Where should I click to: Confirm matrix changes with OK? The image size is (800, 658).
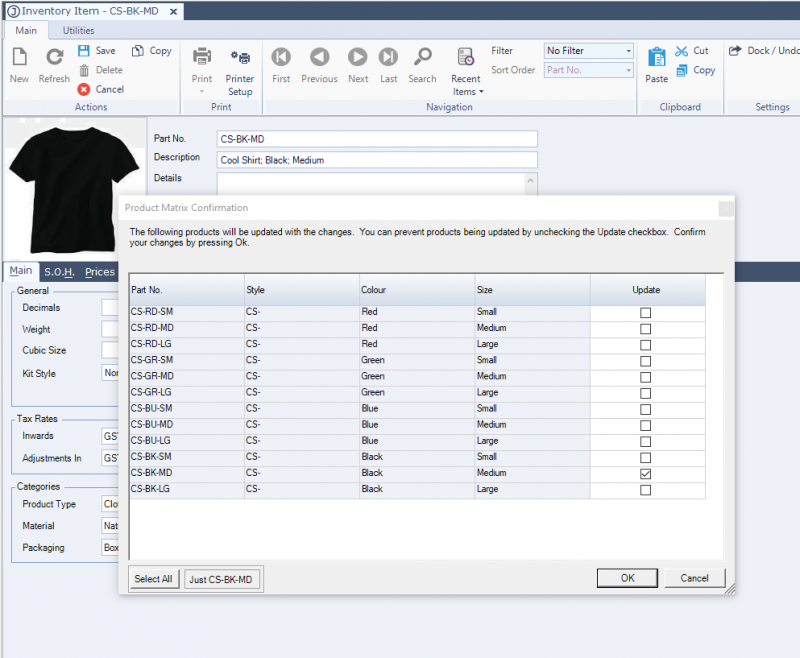pyautogui.click(x=627, y=577)
